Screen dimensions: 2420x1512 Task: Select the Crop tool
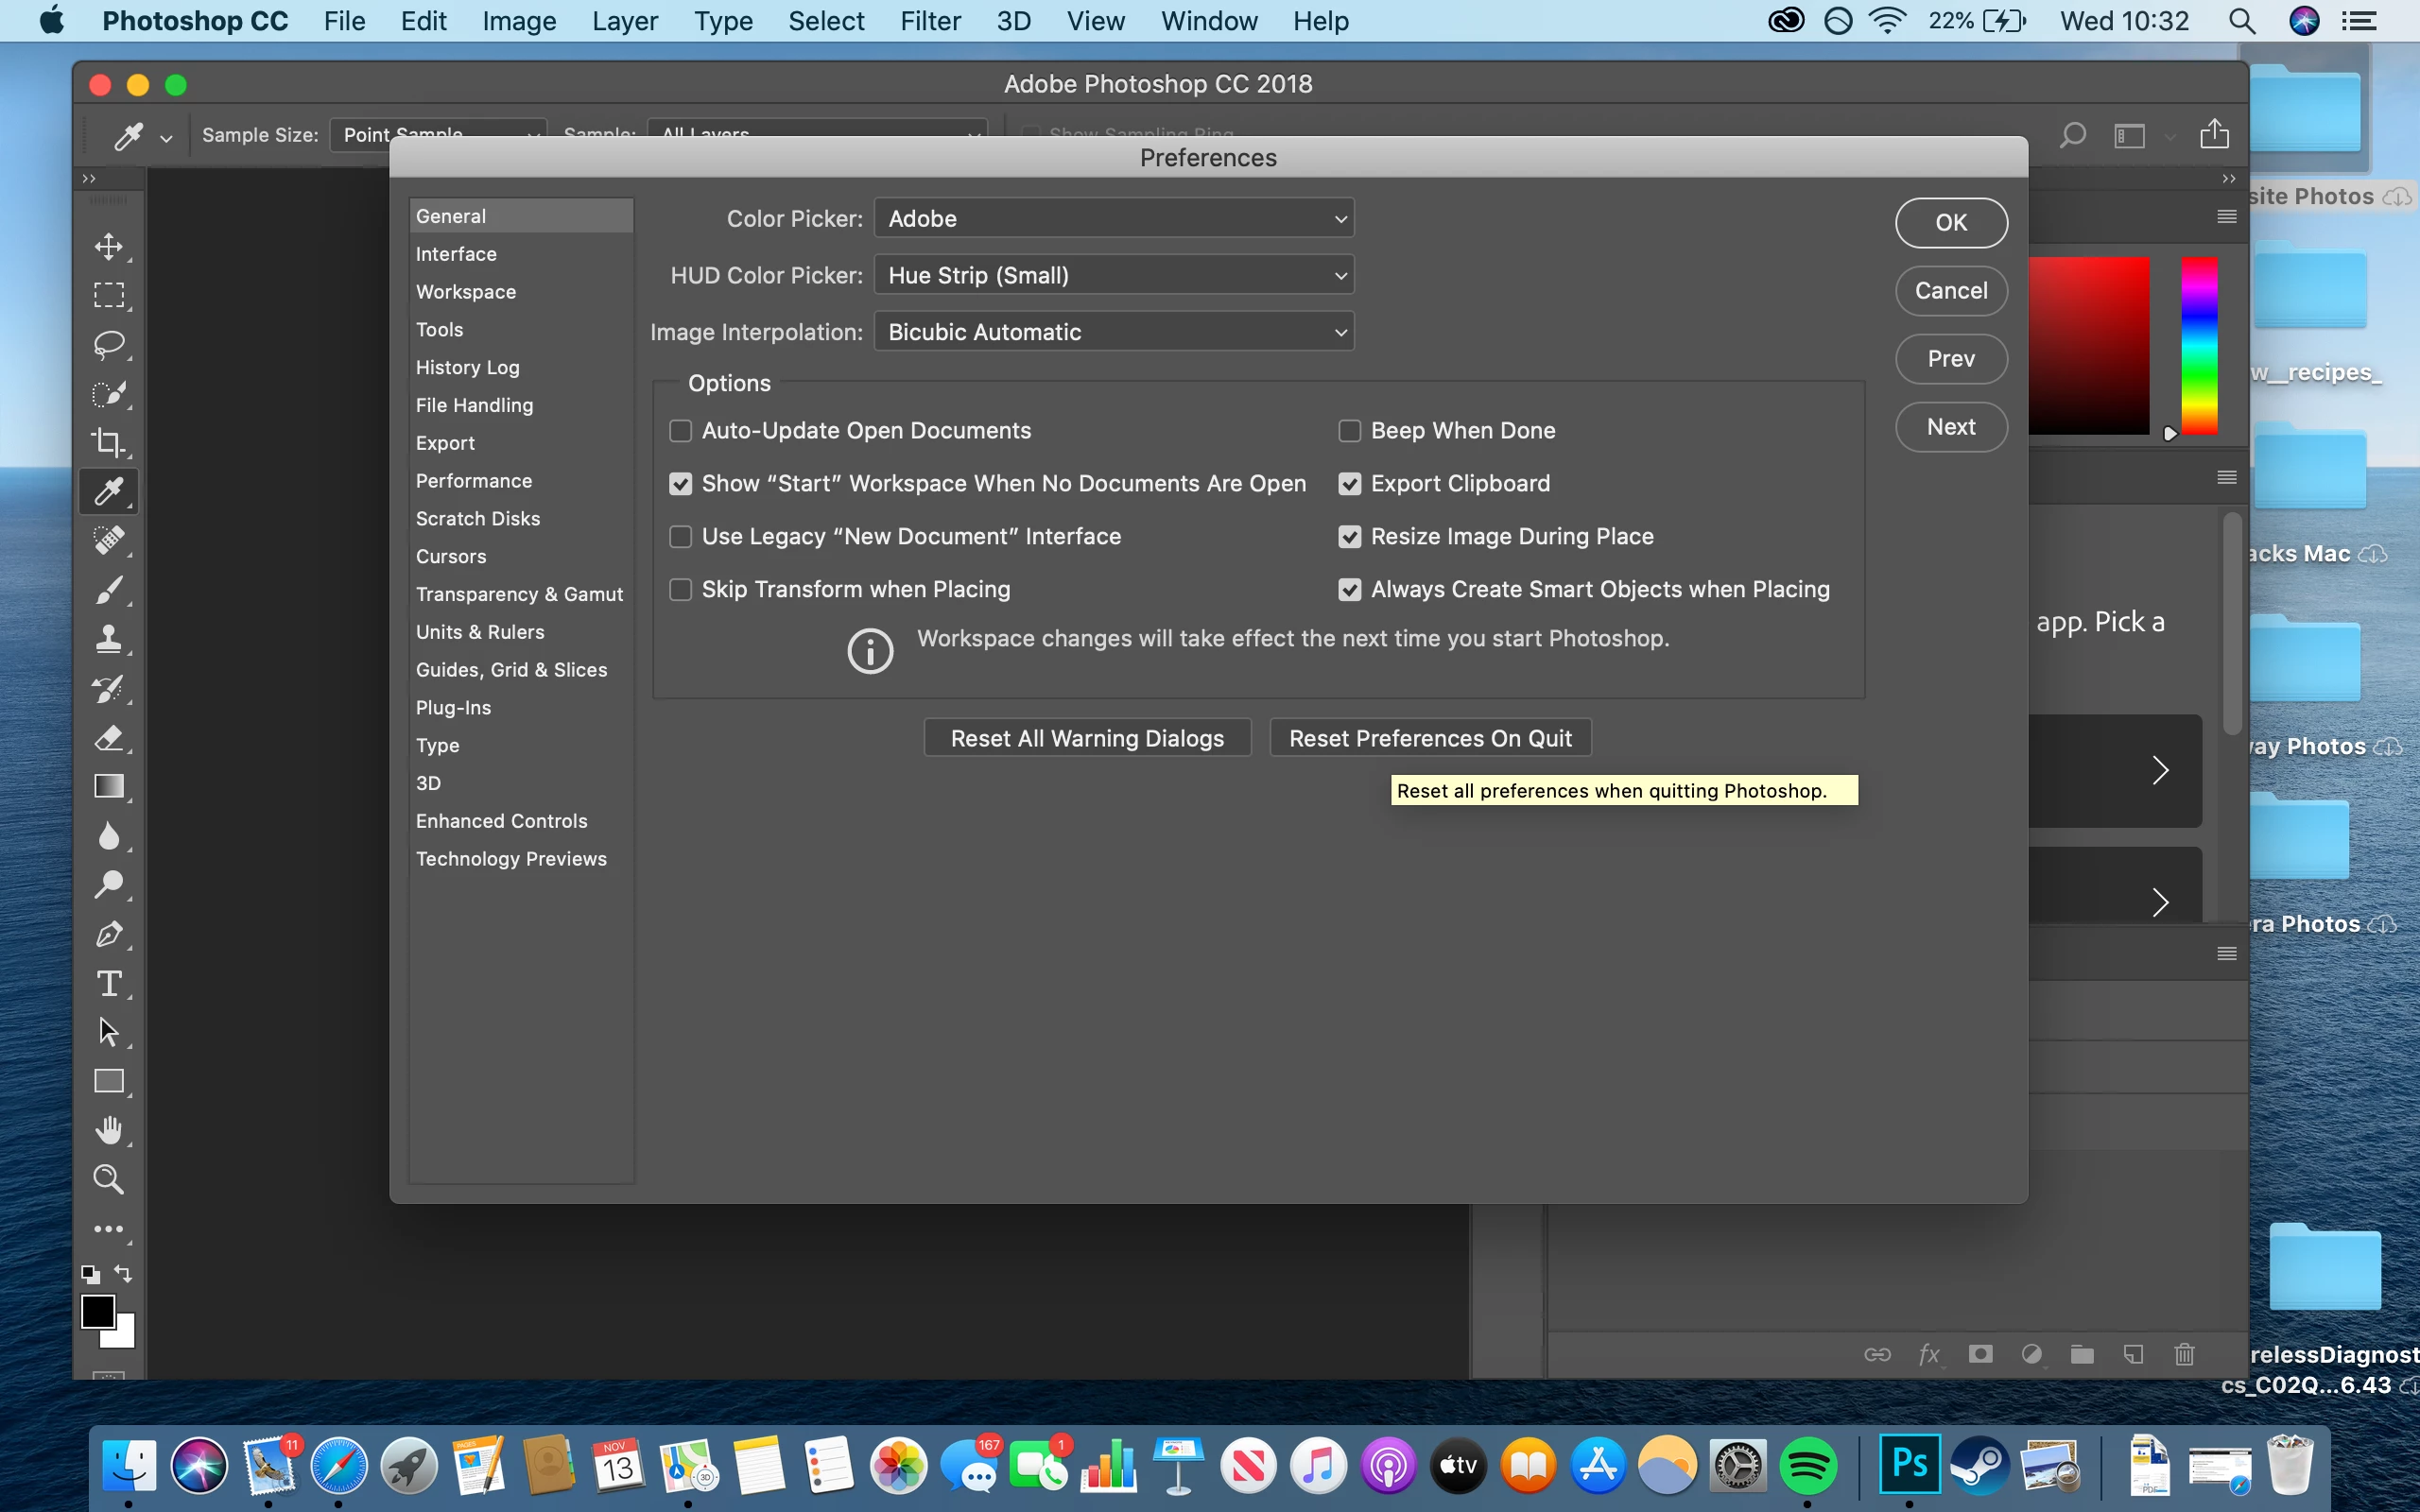(108, 442)
